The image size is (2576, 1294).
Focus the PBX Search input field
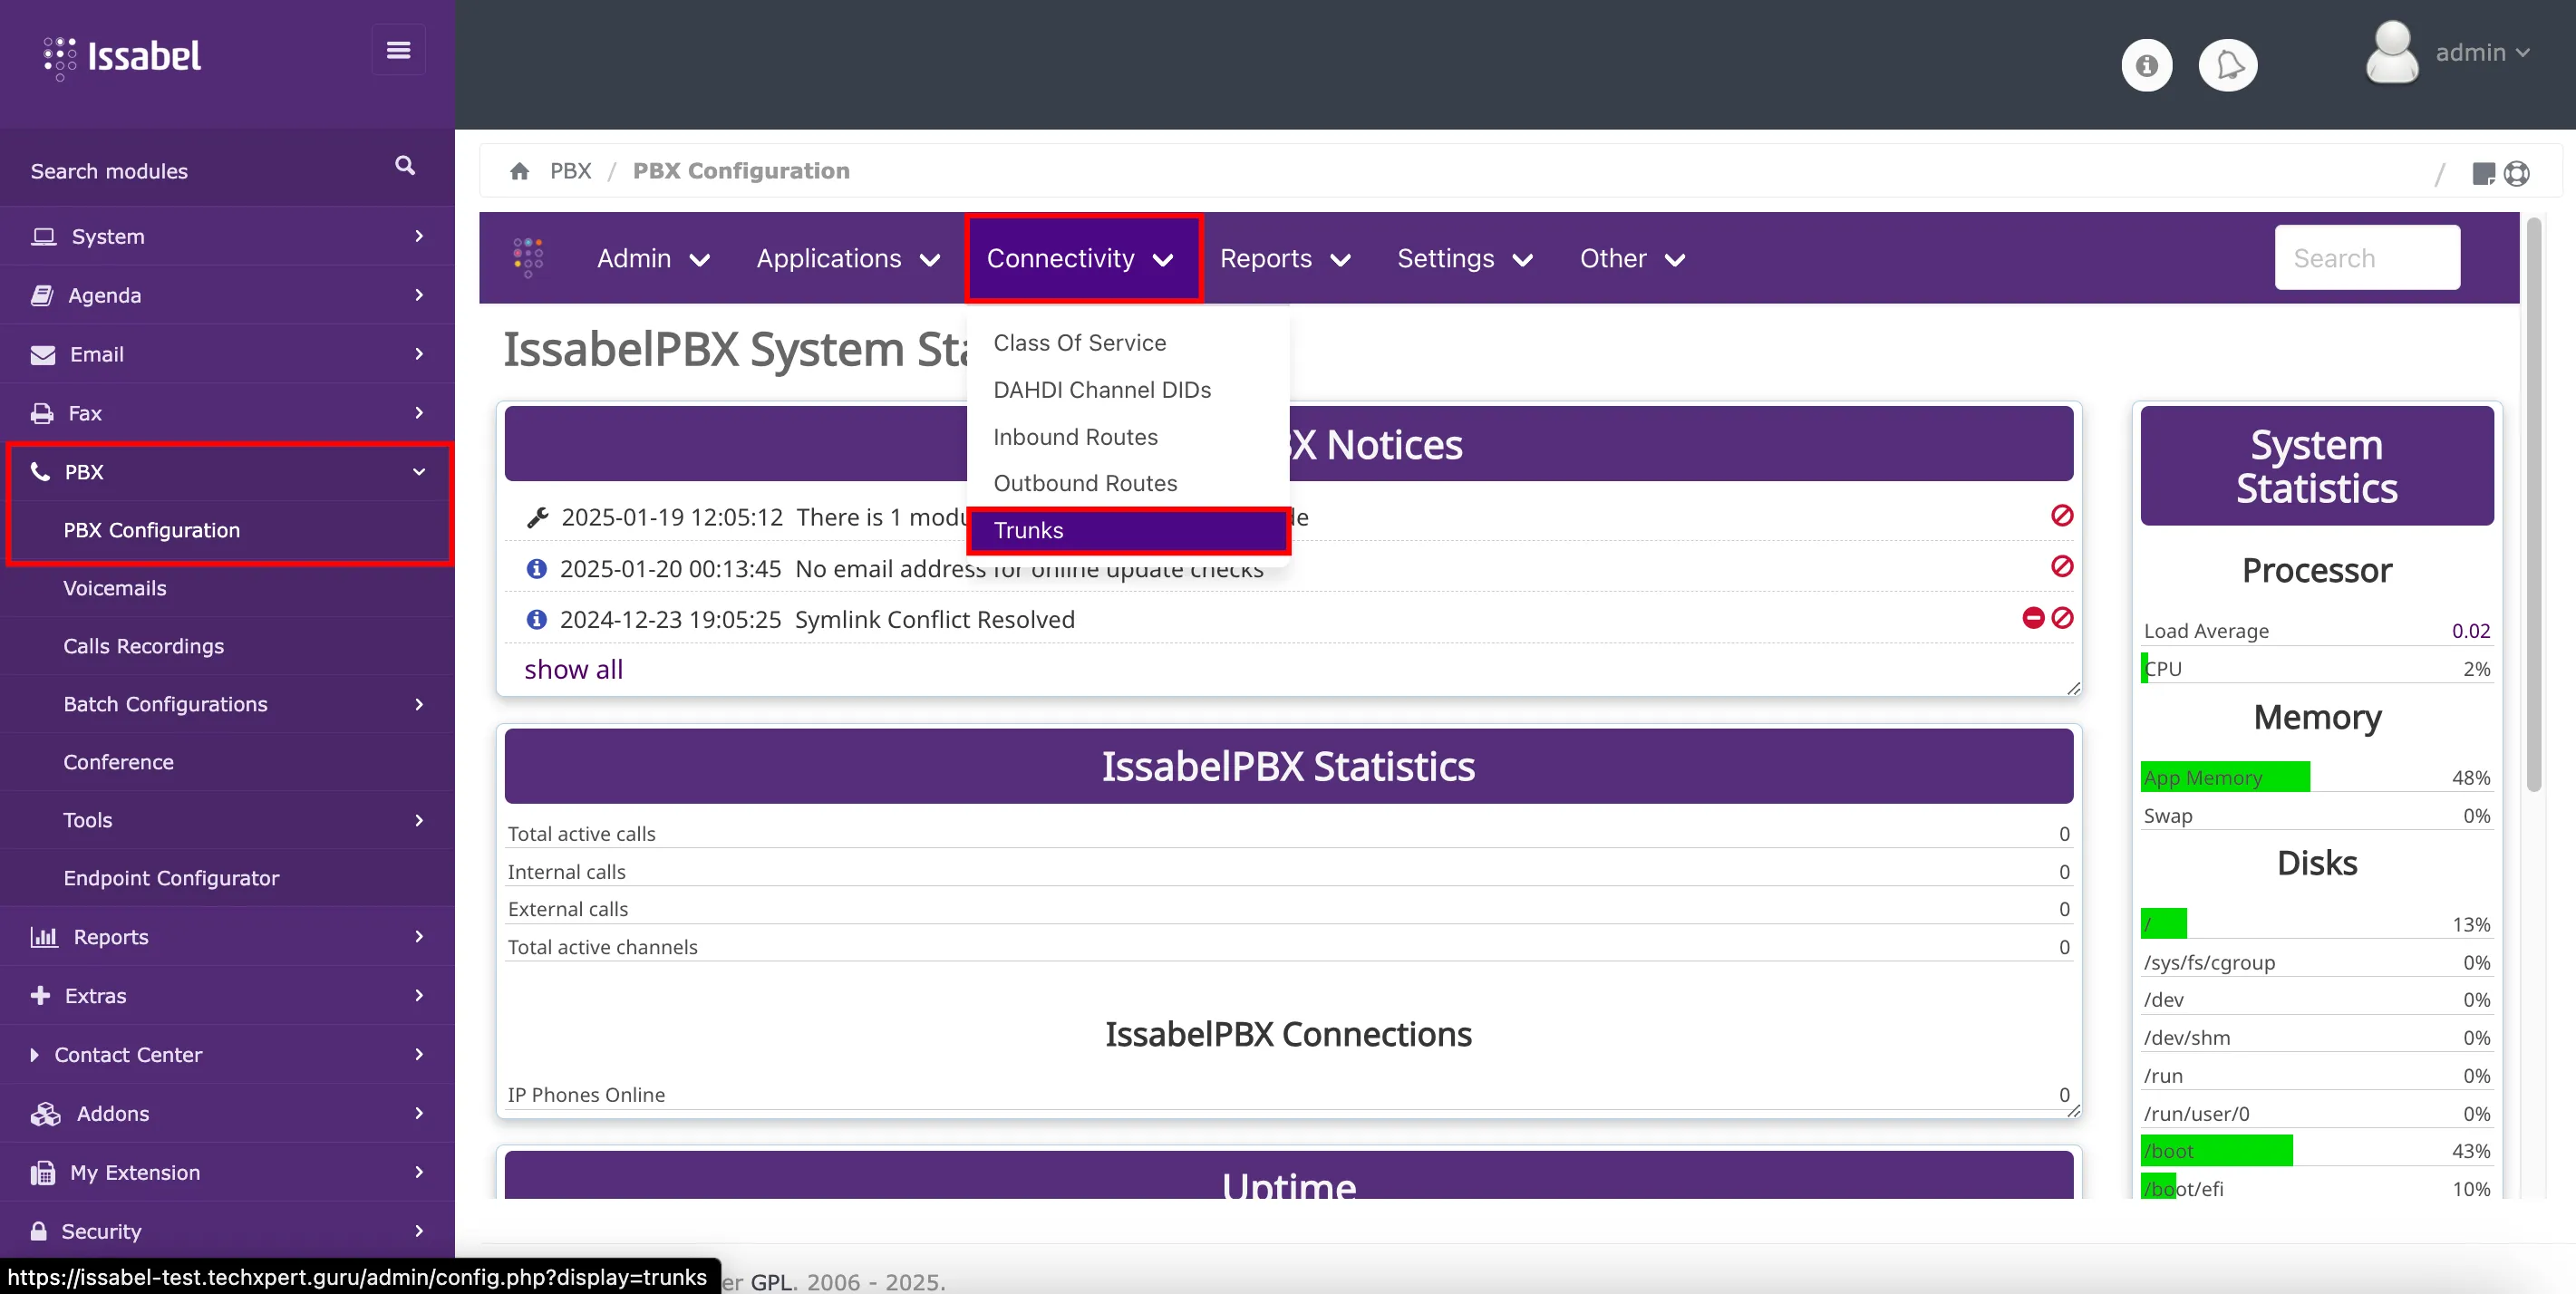pyautogui.click(x=2366, y=258)
